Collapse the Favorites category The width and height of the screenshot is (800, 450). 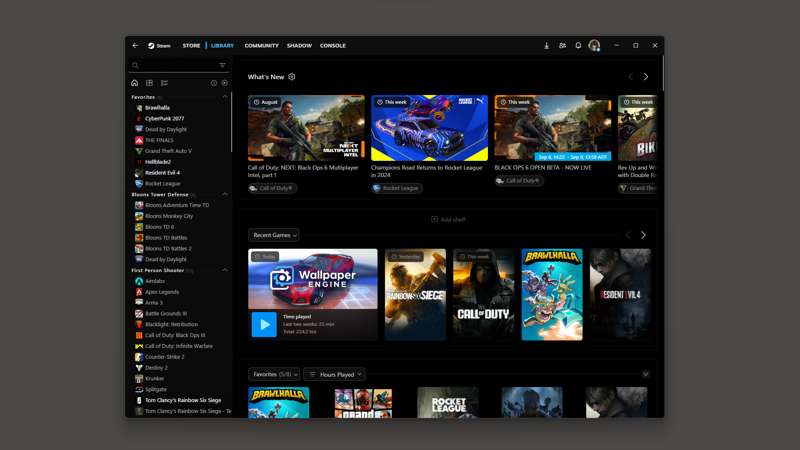click(x=224, y=97)
